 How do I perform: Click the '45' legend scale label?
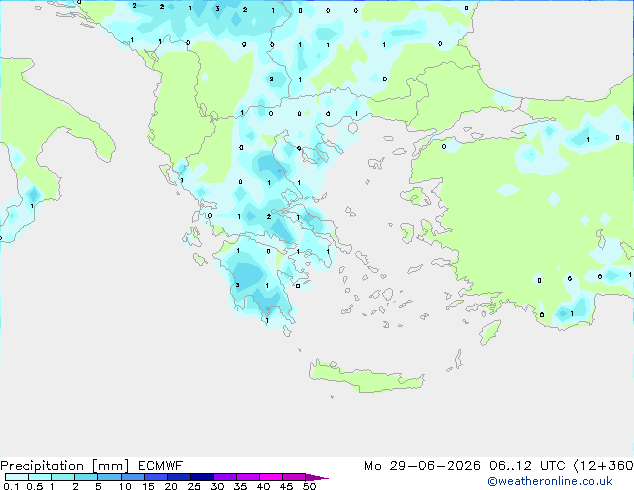click(286, 486)
